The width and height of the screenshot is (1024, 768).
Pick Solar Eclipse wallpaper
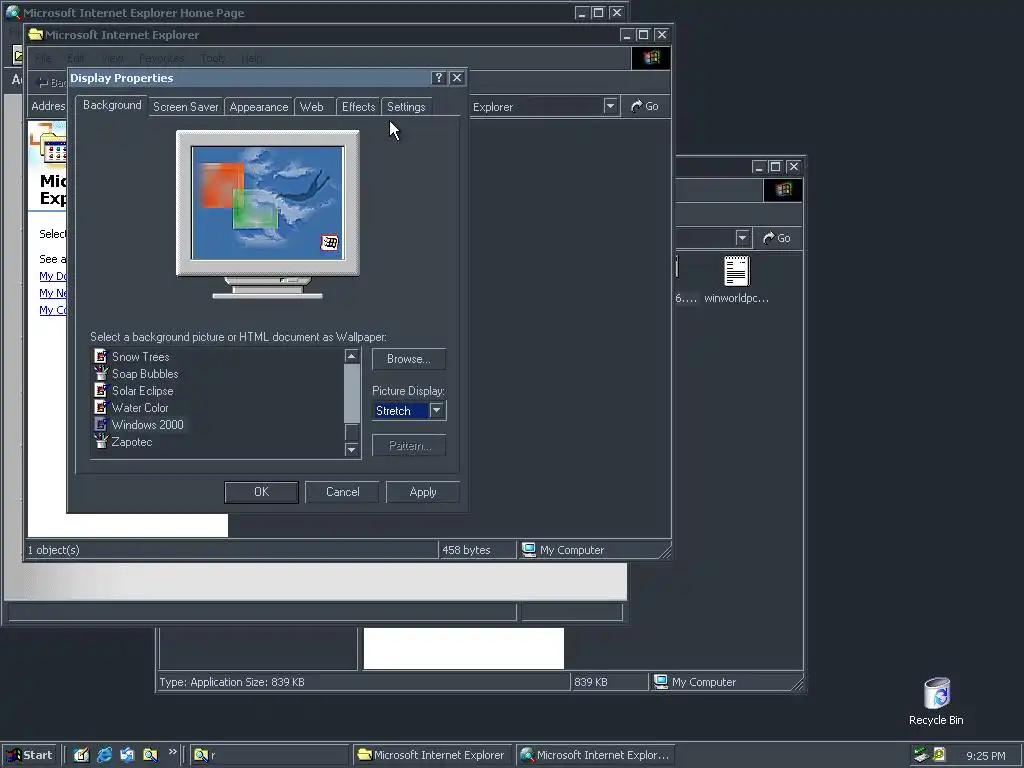coord(142,391)
